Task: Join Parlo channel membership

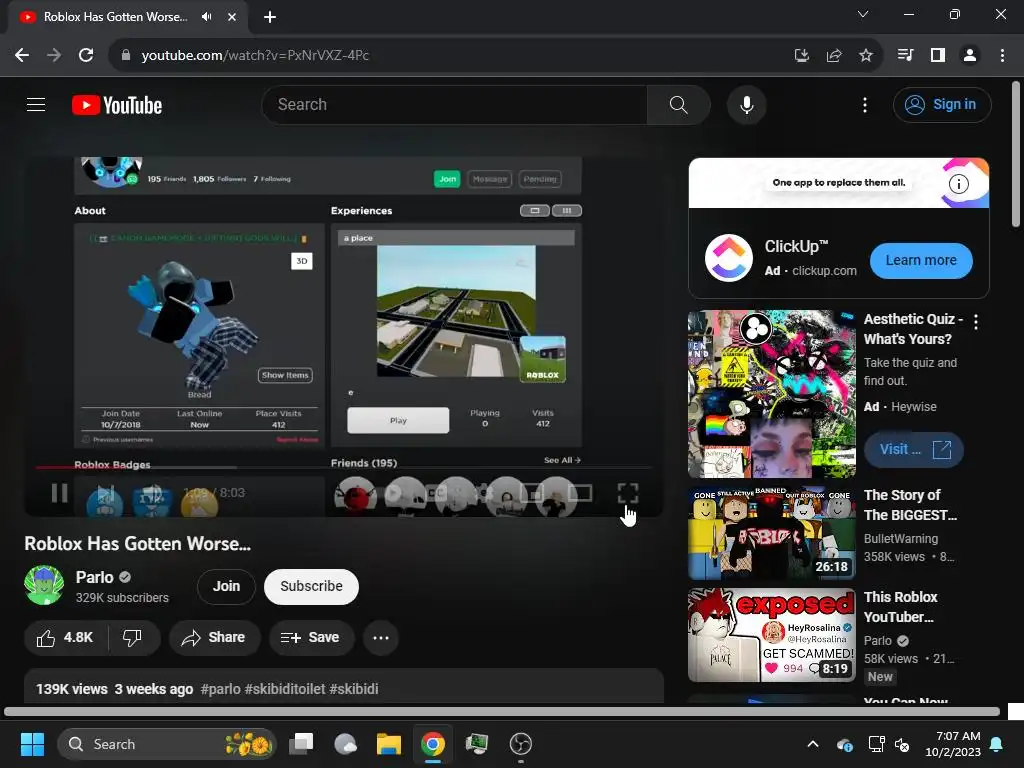Action: coord(226,586)
